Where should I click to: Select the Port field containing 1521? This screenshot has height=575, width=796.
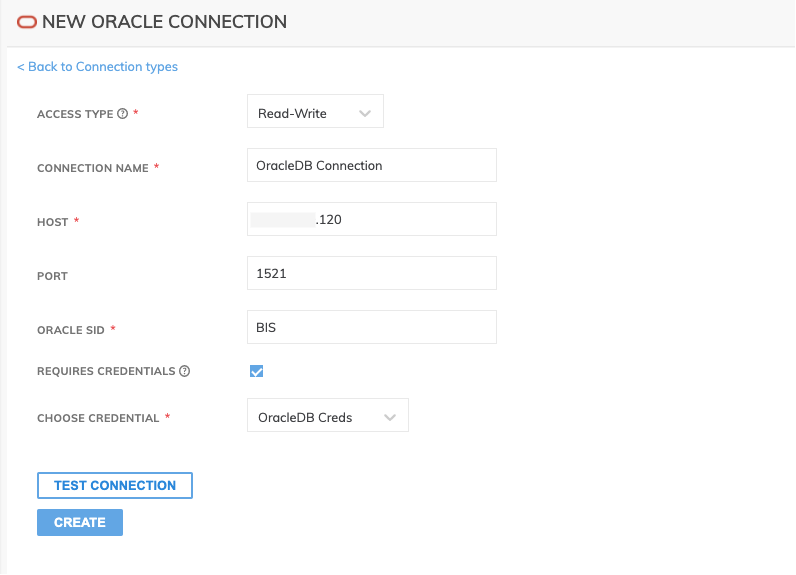click(372, 273)
